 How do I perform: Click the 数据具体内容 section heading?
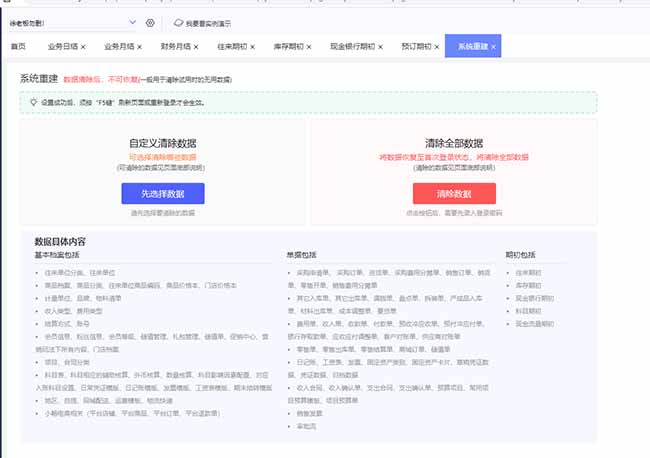click(60, 242)
